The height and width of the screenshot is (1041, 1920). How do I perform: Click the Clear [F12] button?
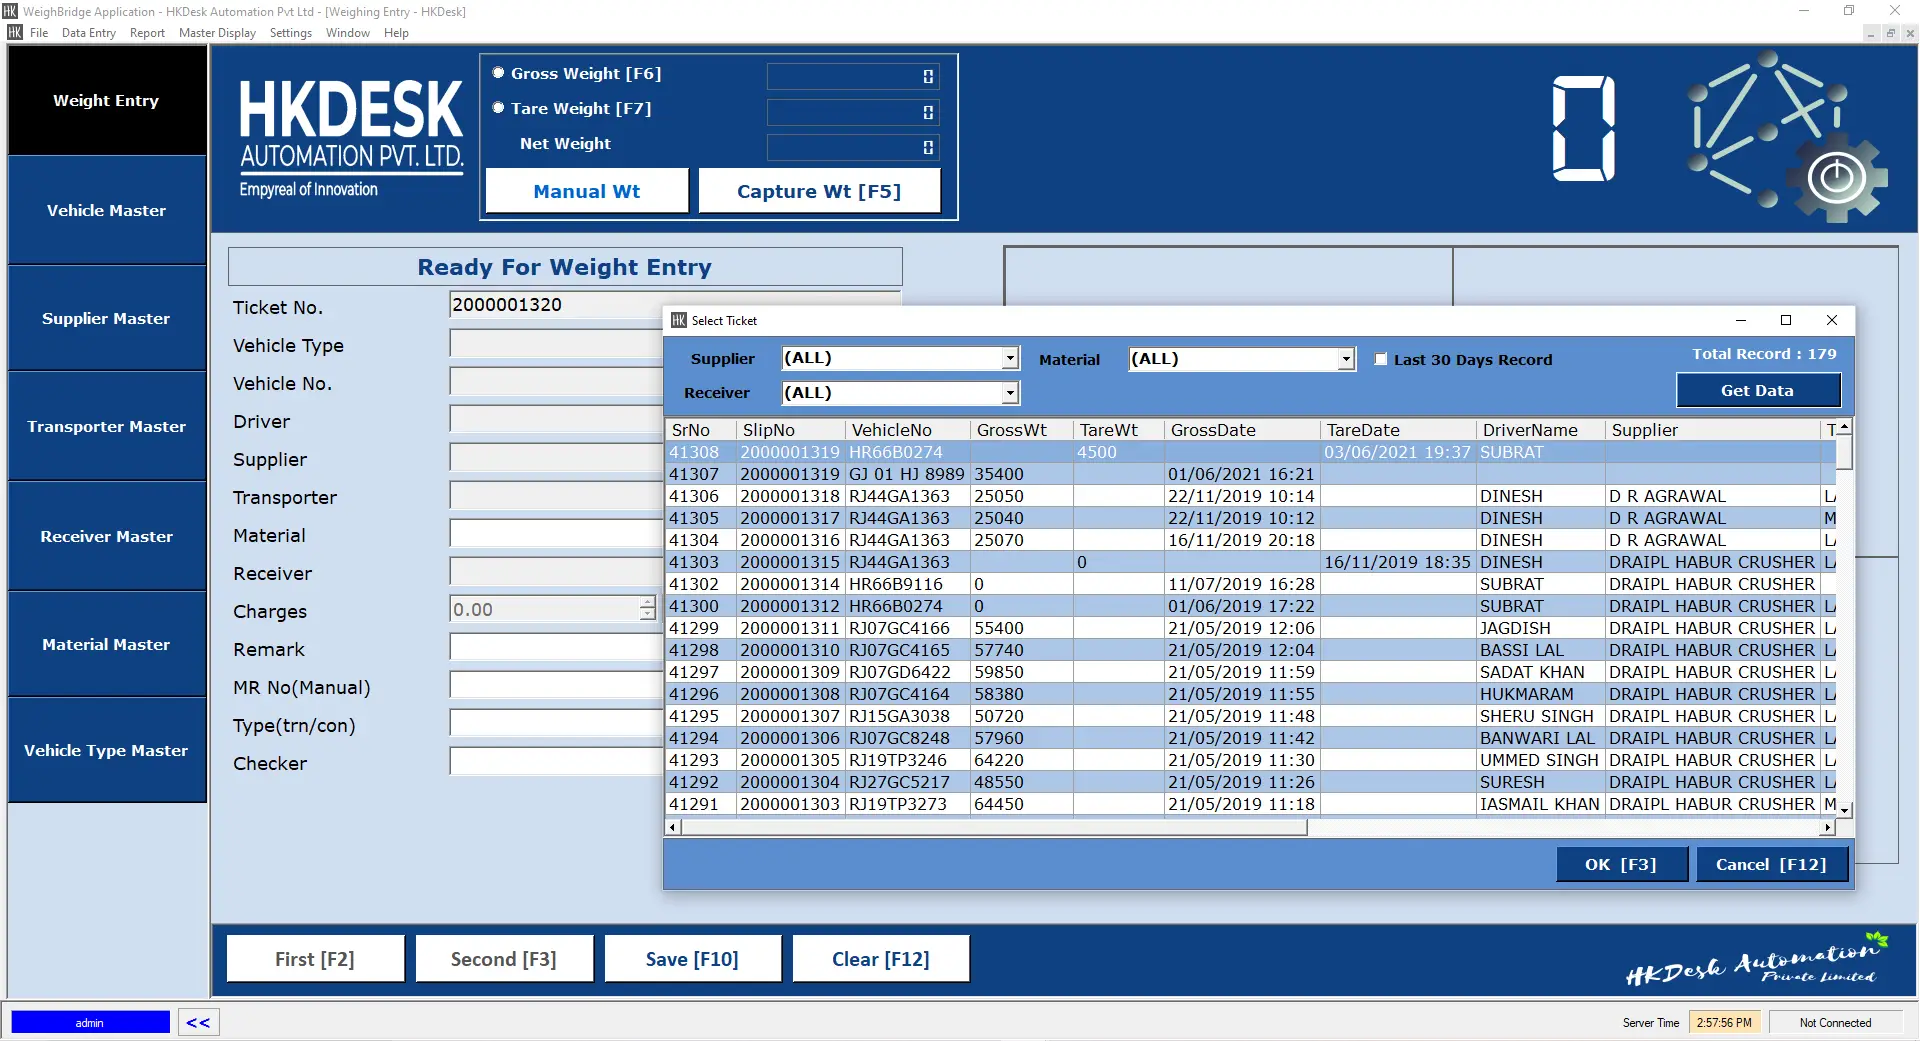click(881, 959)
